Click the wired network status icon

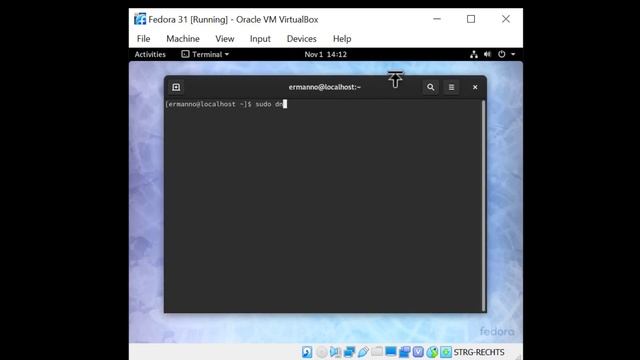click(x=473, y=54)
